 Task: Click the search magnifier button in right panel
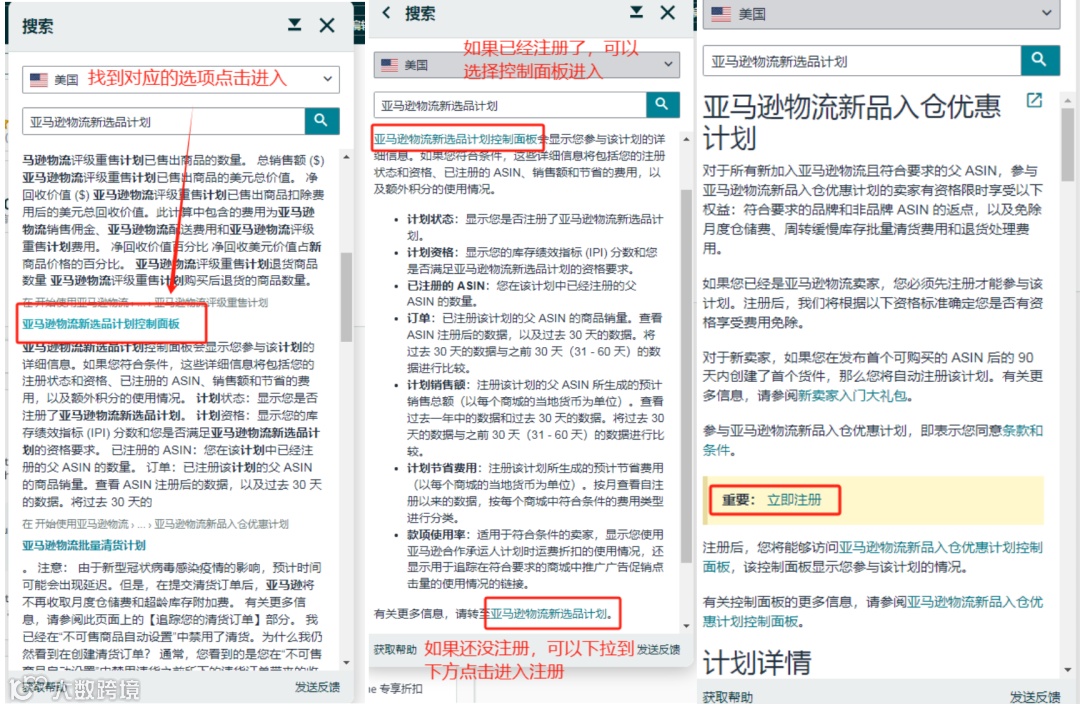coord(1039,61)
